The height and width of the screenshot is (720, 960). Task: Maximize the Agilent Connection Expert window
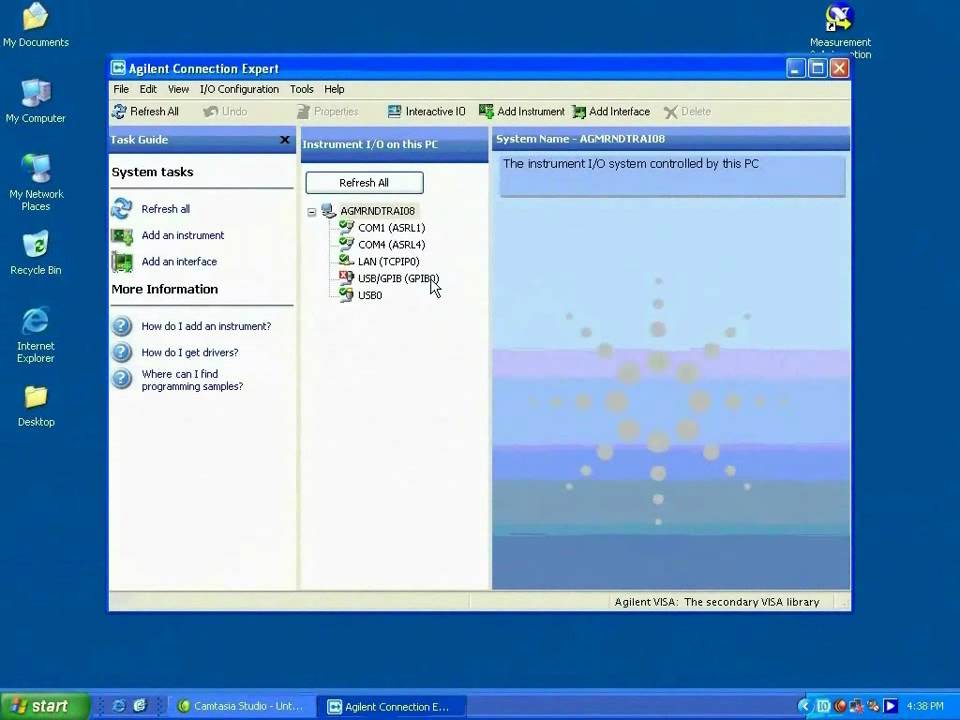pyautogui.click(x=817, y=68)
